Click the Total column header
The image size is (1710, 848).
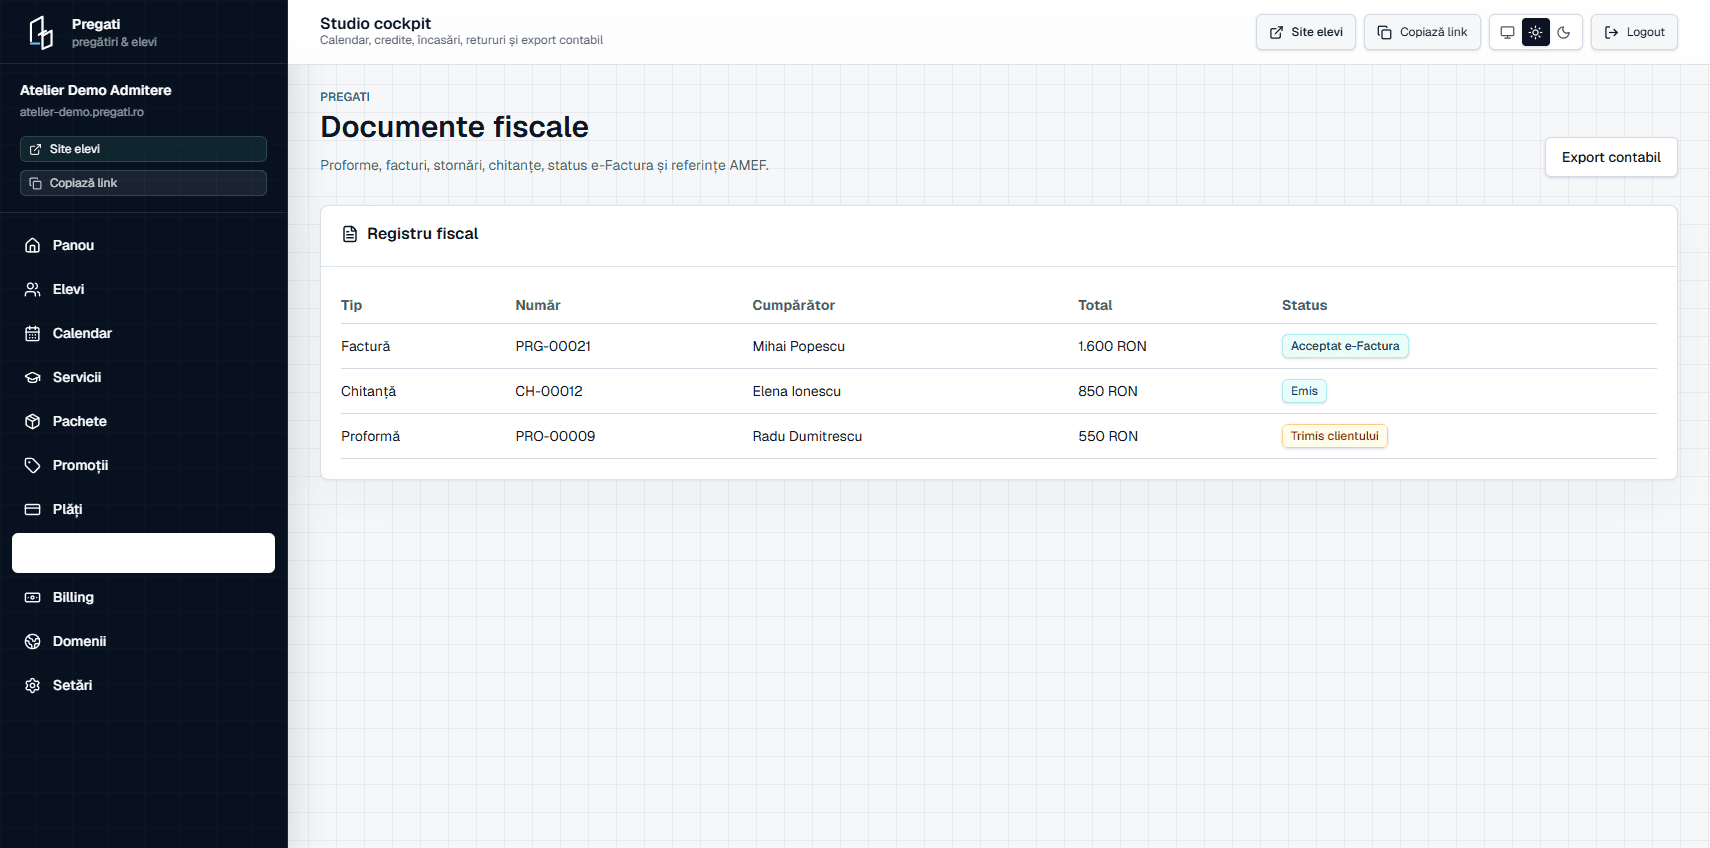[1095, 305]
